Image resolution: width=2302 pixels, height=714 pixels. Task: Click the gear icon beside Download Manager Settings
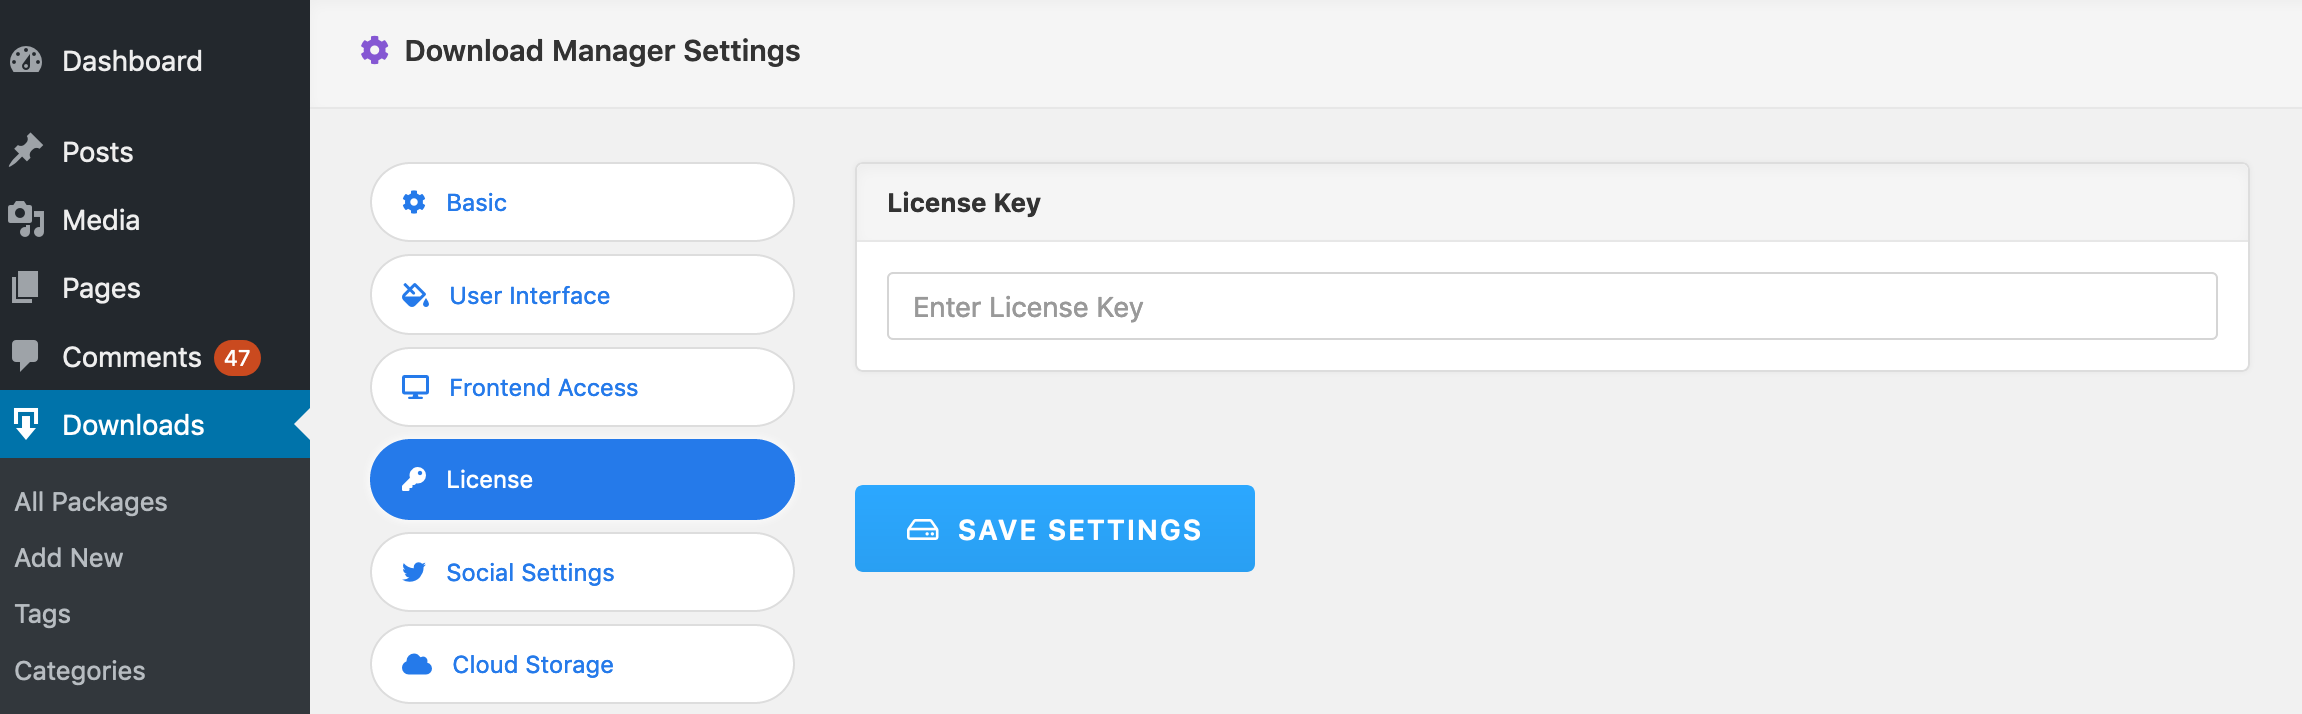click(375, 50)
